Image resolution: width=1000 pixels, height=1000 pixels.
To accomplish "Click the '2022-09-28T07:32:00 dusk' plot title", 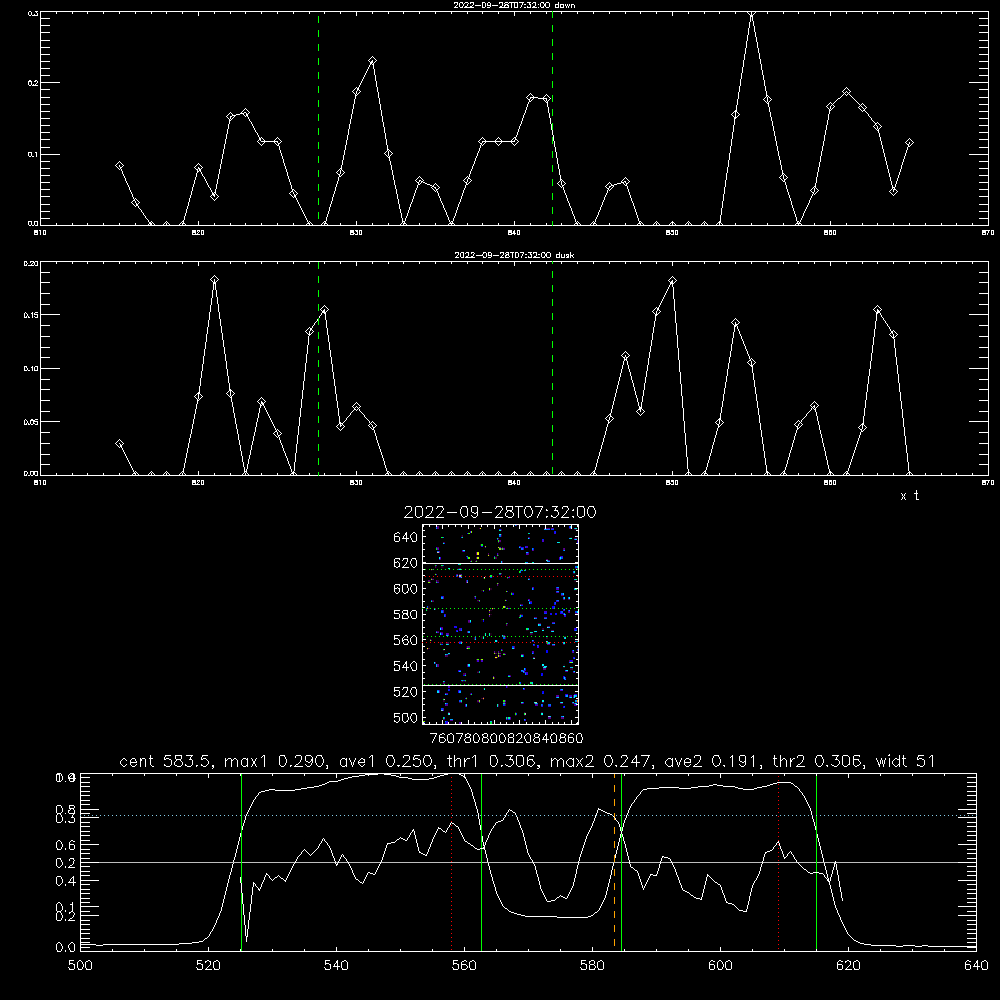I will point(514,254).
